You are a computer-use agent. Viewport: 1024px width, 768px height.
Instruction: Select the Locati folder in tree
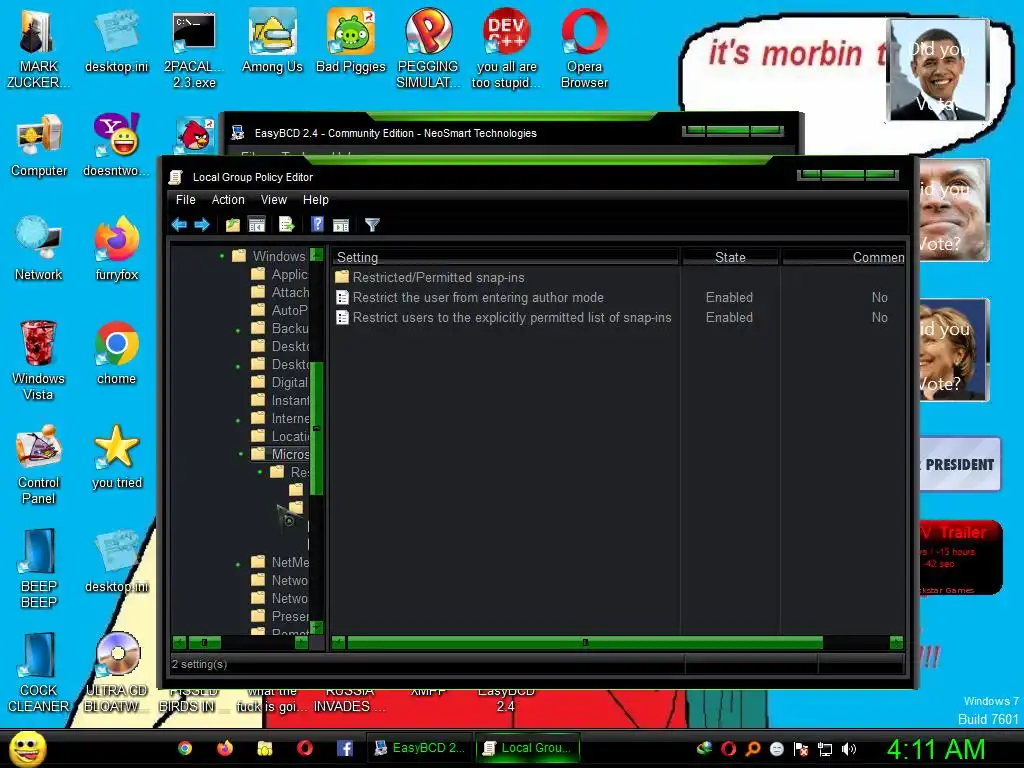coord(280,436)
